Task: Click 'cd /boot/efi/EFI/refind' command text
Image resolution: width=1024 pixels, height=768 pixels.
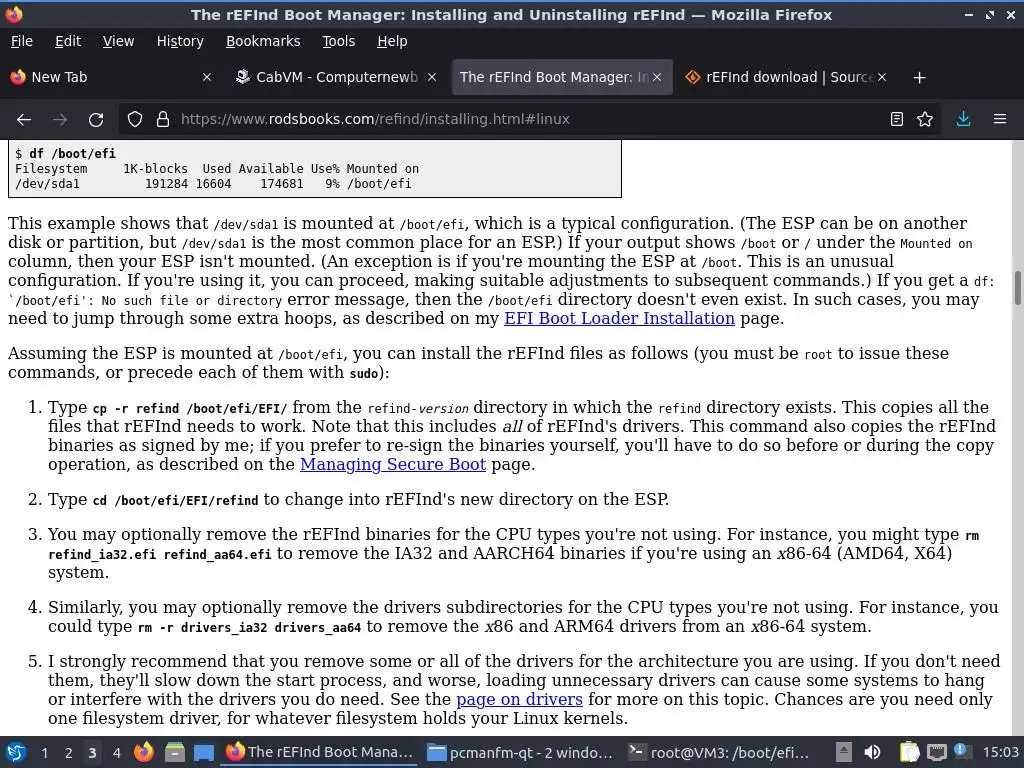Action: tap(176, 501)
